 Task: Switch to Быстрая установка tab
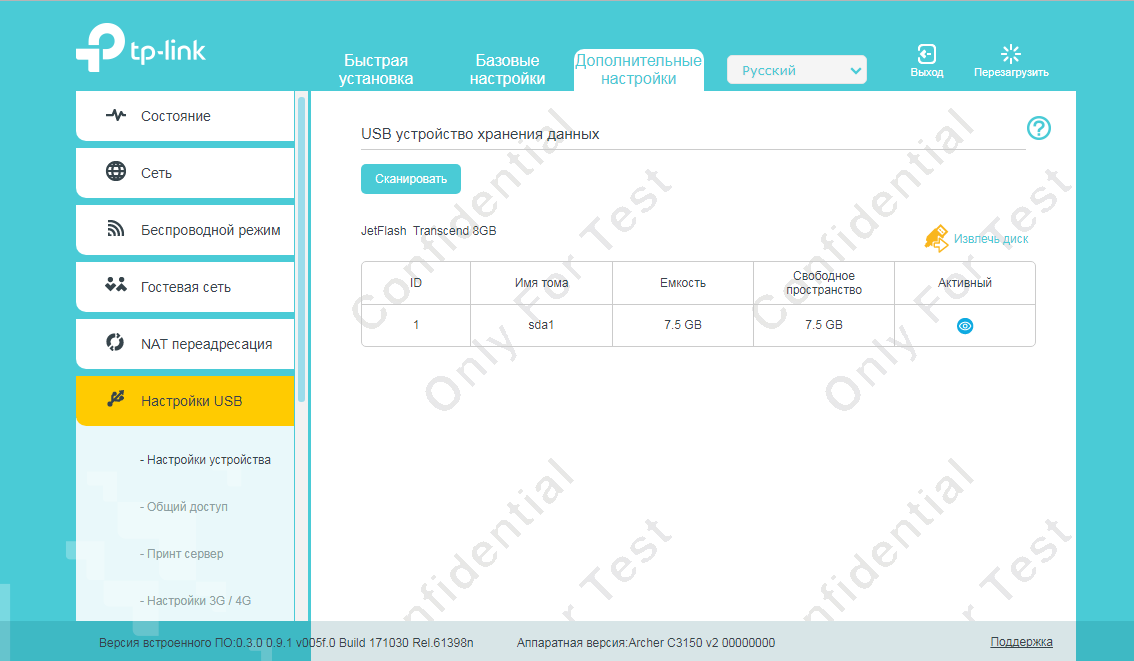pos(376,70)
